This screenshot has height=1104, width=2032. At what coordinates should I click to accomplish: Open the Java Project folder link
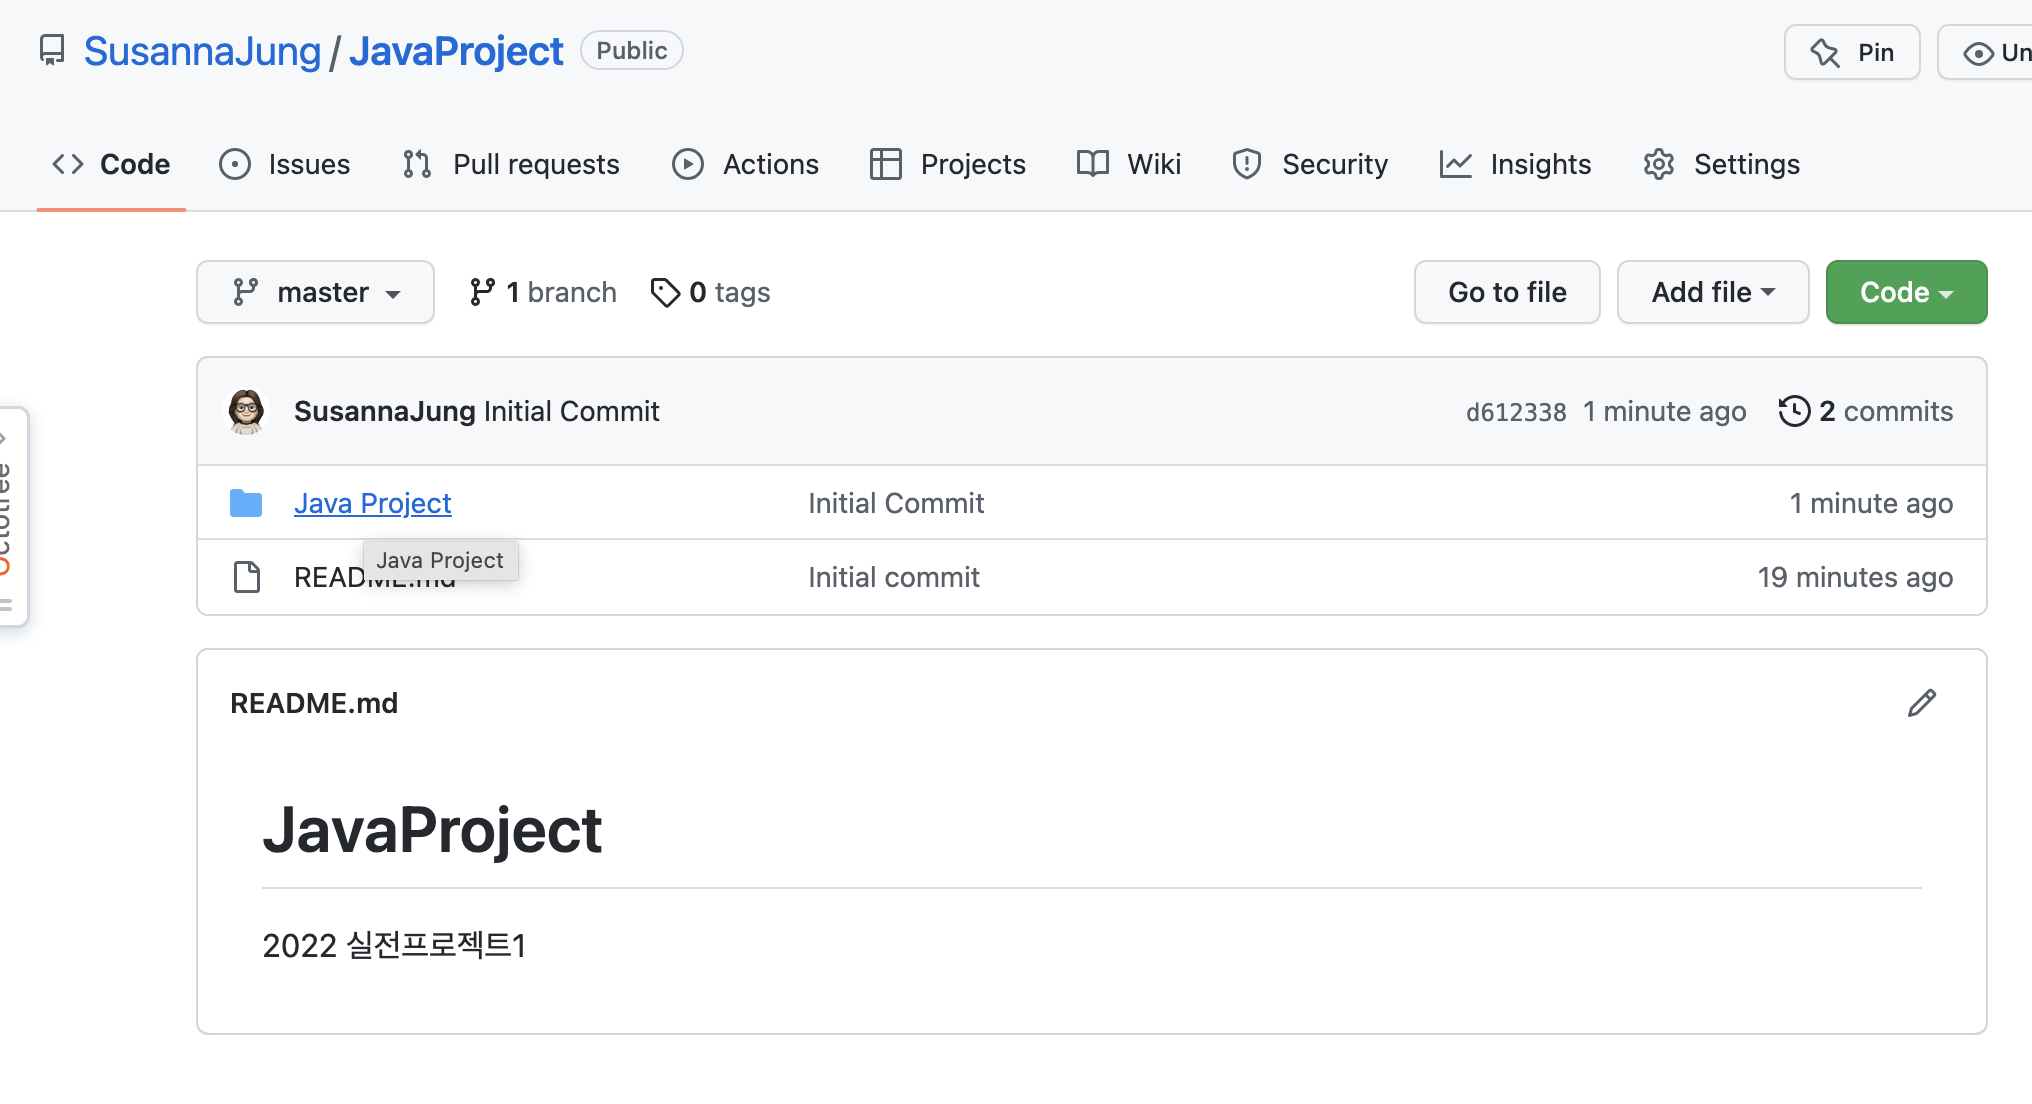[373, 503]
